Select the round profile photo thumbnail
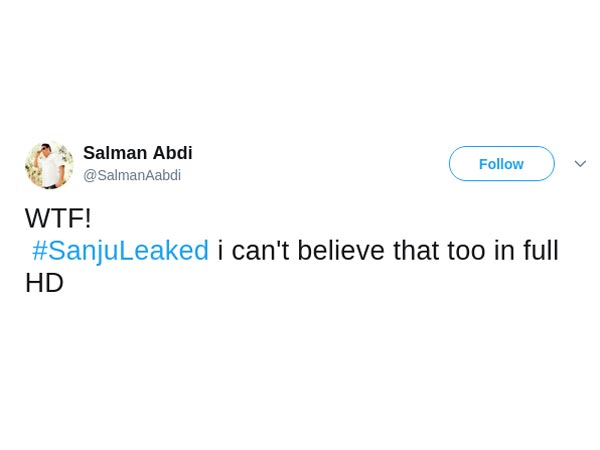The image size is (600, 450). (x=49, y=164)
